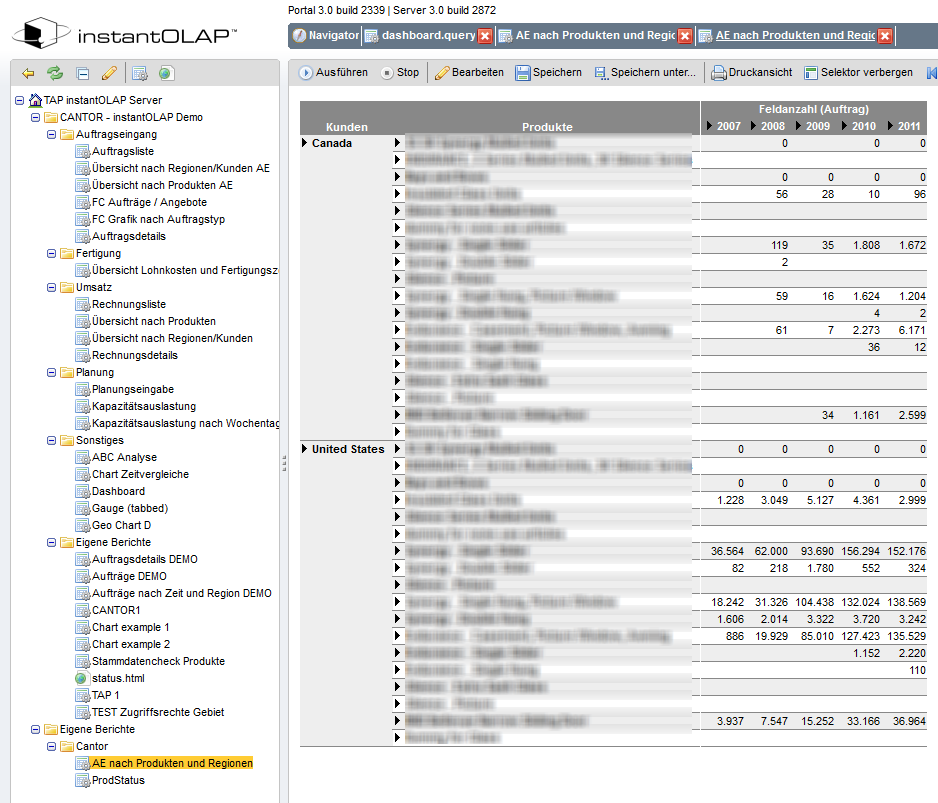Screen dimensions: 938x803
Task: Drill down into the 2007 column
Action: tap(709, 126)
